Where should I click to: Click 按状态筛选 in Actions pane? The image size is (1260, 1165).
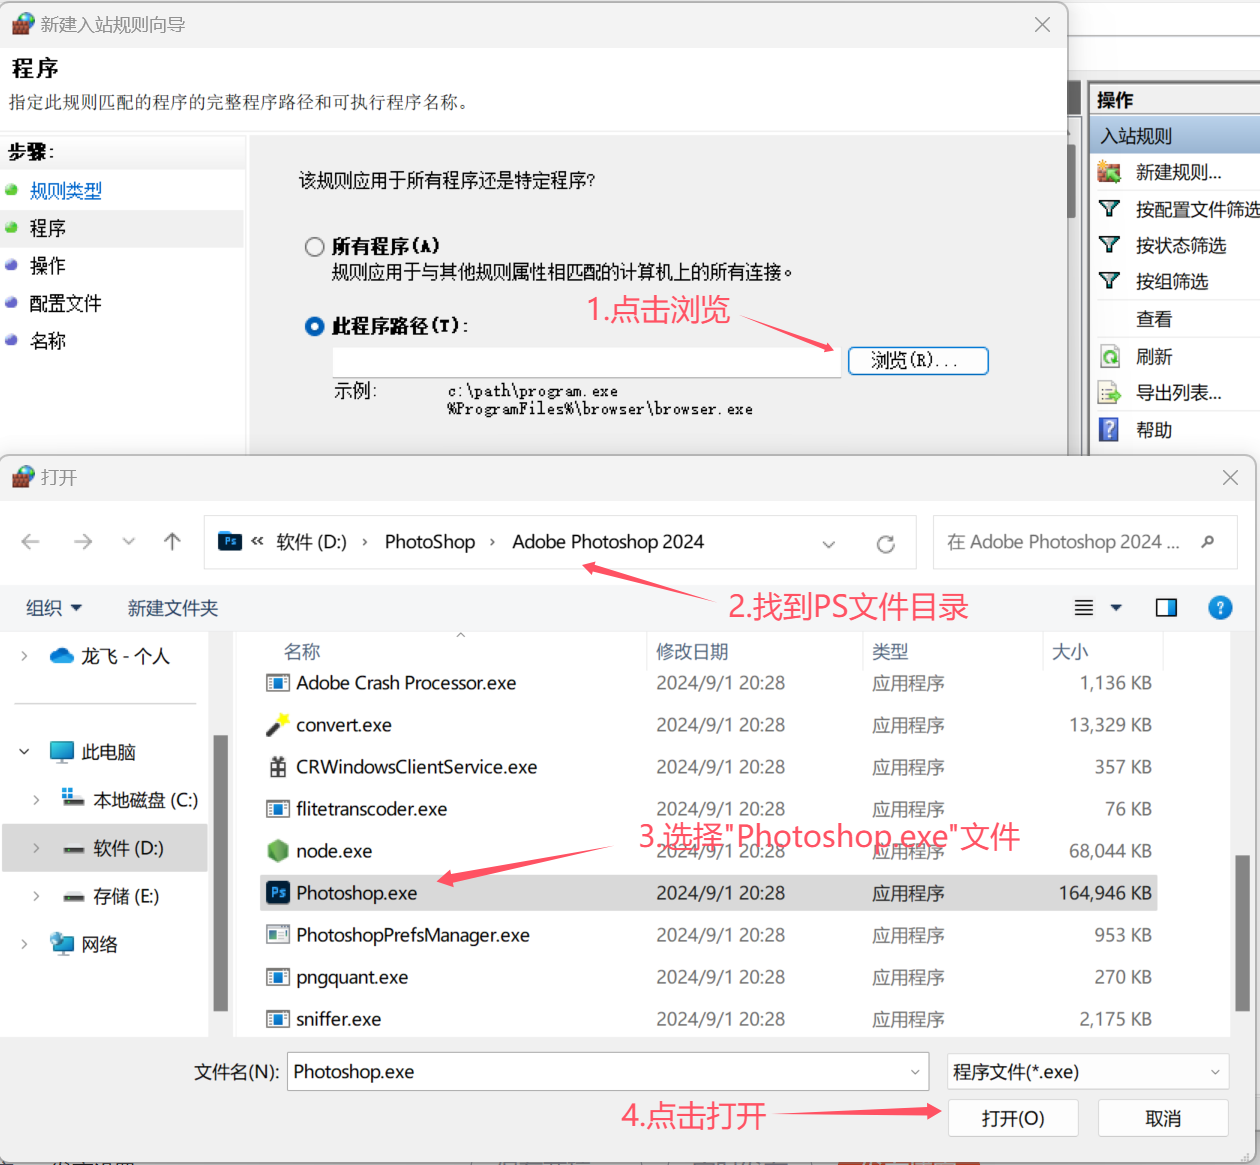click(1181, 245)
